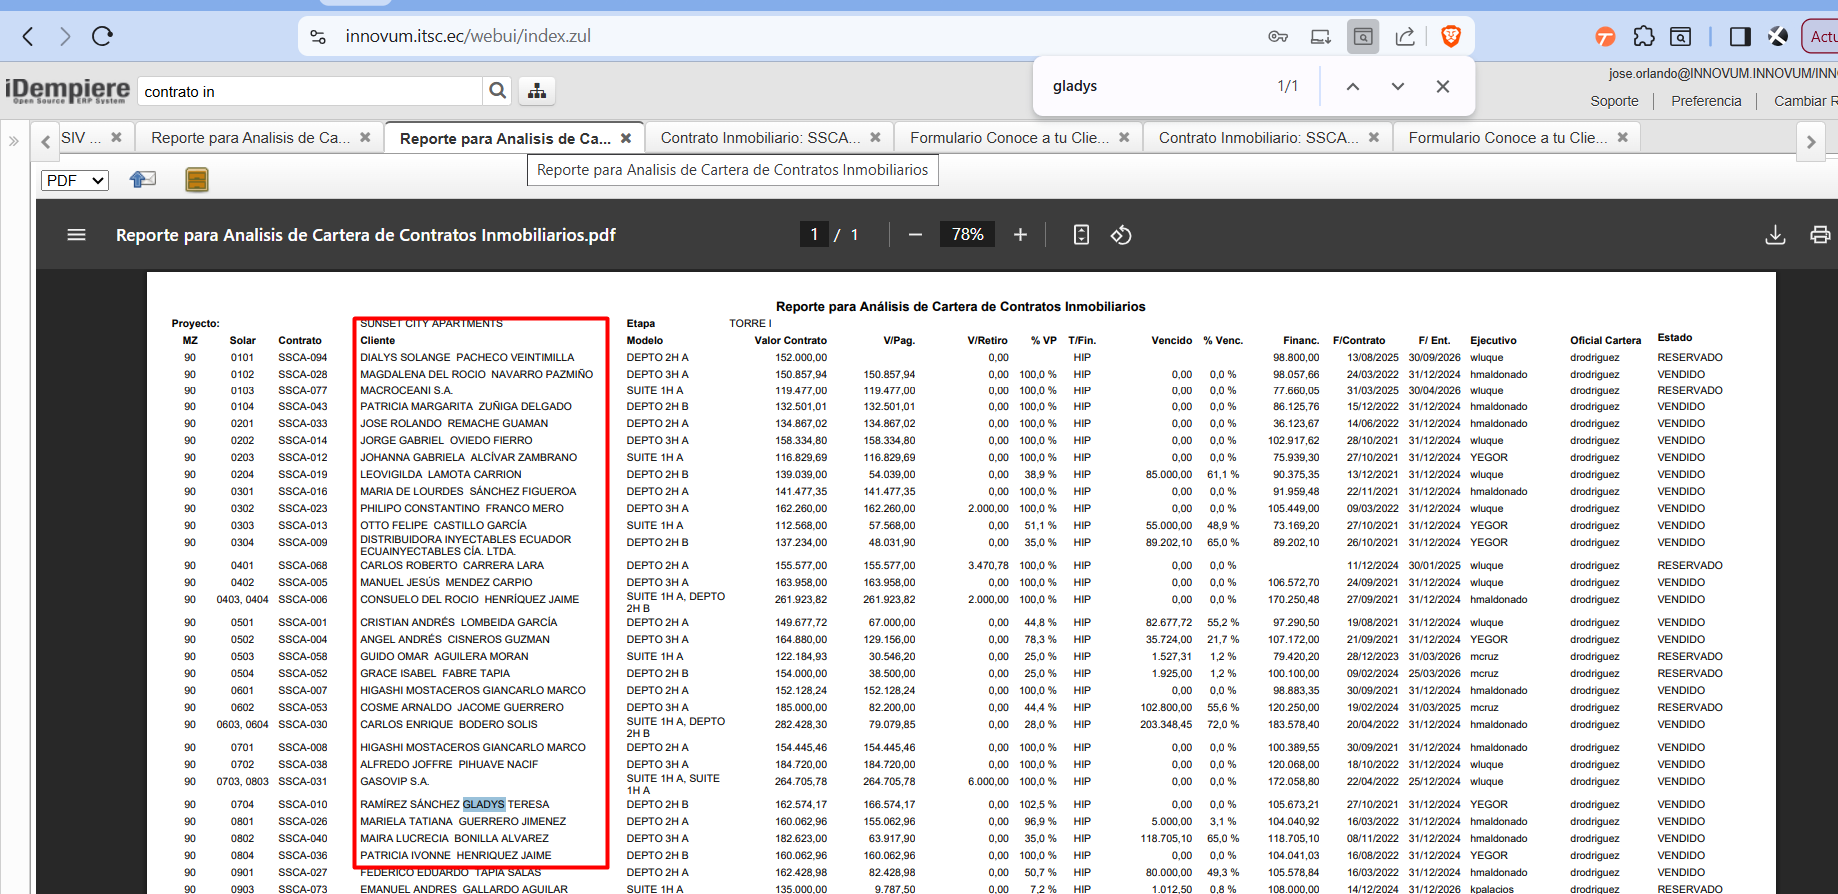
Task: Click the PDF viewer sidebar menu icon
Action: point(76,235)
